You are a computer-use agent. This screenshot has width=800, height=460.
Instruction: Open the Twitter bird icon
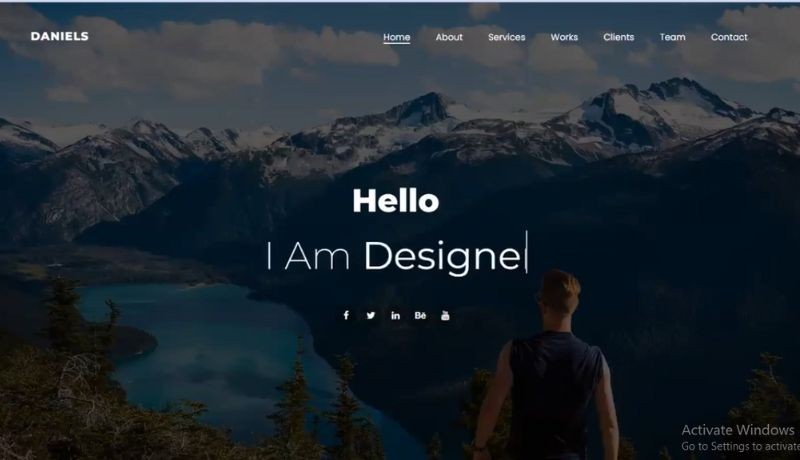tap(371, 315)
